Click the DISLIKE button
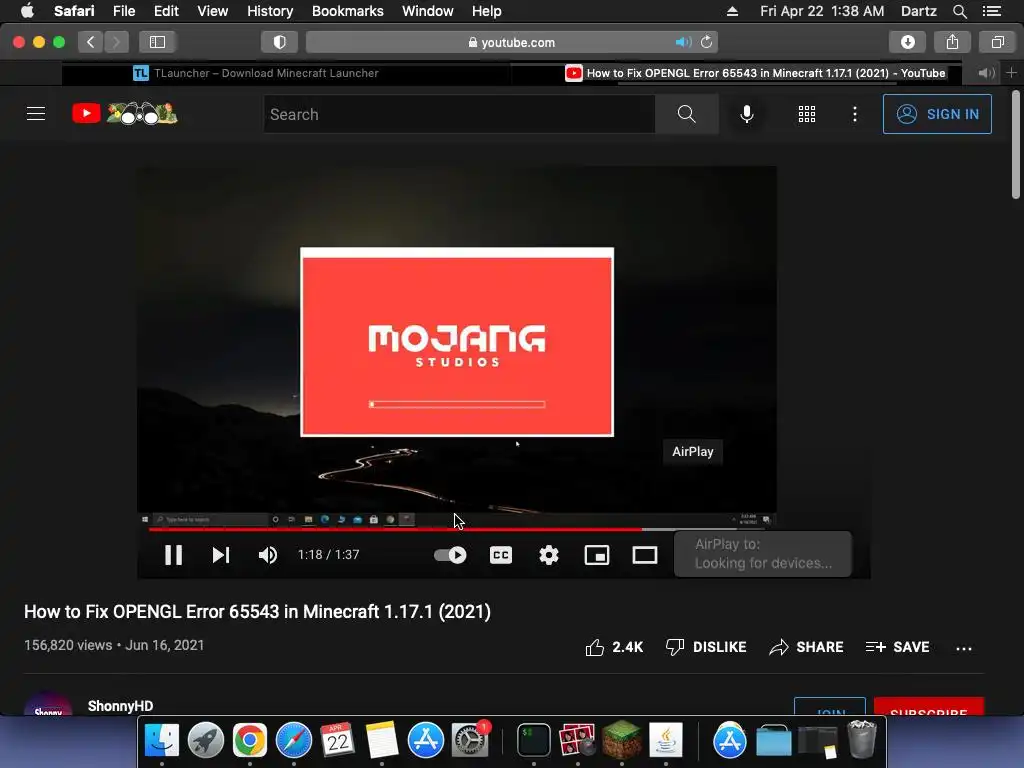1024x768 pixels. coord(705,647)
